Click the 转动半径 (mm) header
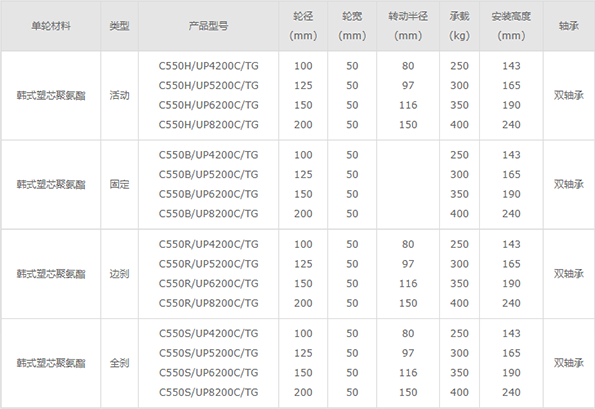The image size is (595, 409). 408,26
